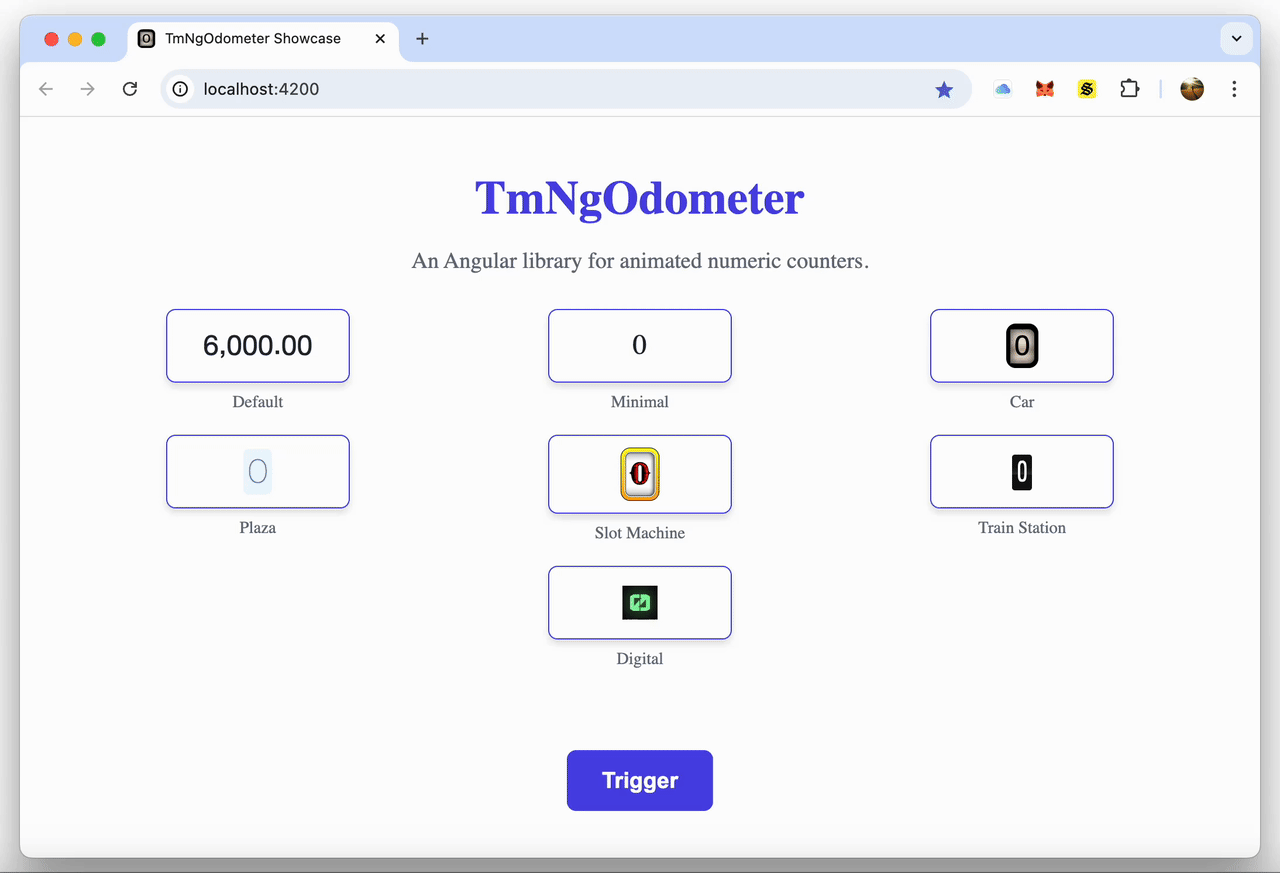The height and width of the screenshot is (873, 1280).
Task: Expand the tab search dropdown arrow
Action: point(1237,39)
